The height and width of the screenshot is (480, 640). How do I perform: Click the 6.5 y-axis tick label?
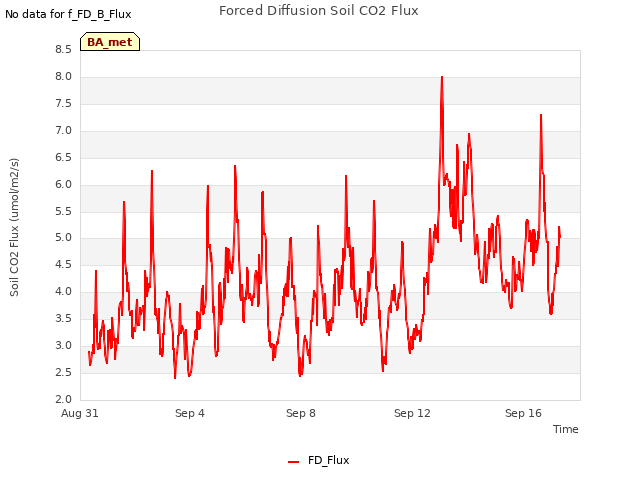pos(63,158)
